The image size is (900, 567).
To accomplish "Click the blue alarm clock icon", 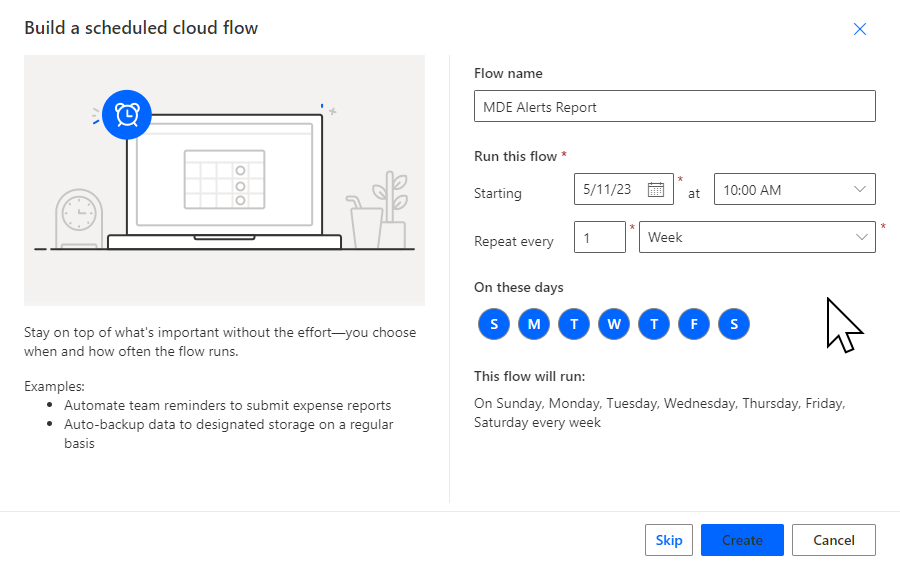I will 127,115.
